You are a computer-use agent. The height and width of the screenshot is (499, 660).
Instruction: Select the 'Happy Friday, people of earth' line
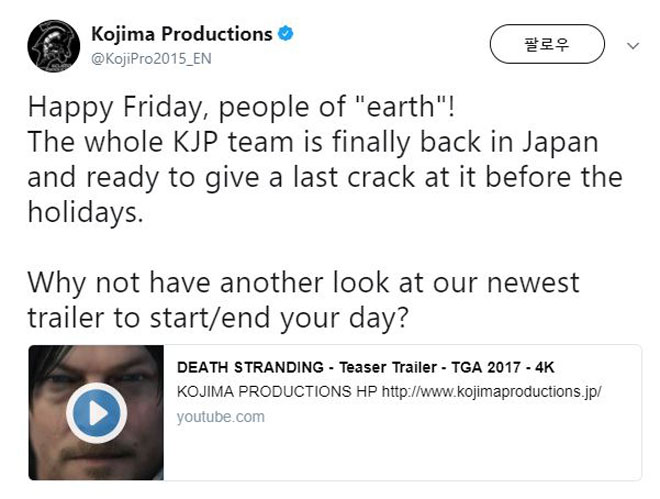(x=241, y=107)
